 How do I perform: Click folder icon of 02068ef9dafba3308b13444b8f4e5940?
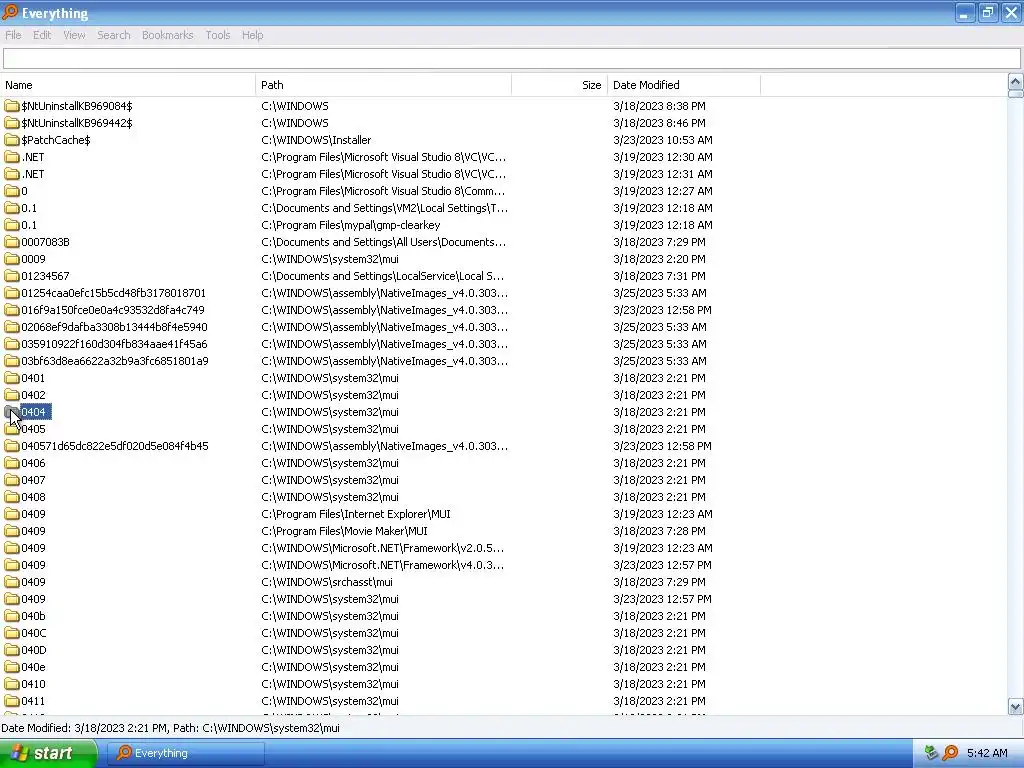[x=12, y=327]
